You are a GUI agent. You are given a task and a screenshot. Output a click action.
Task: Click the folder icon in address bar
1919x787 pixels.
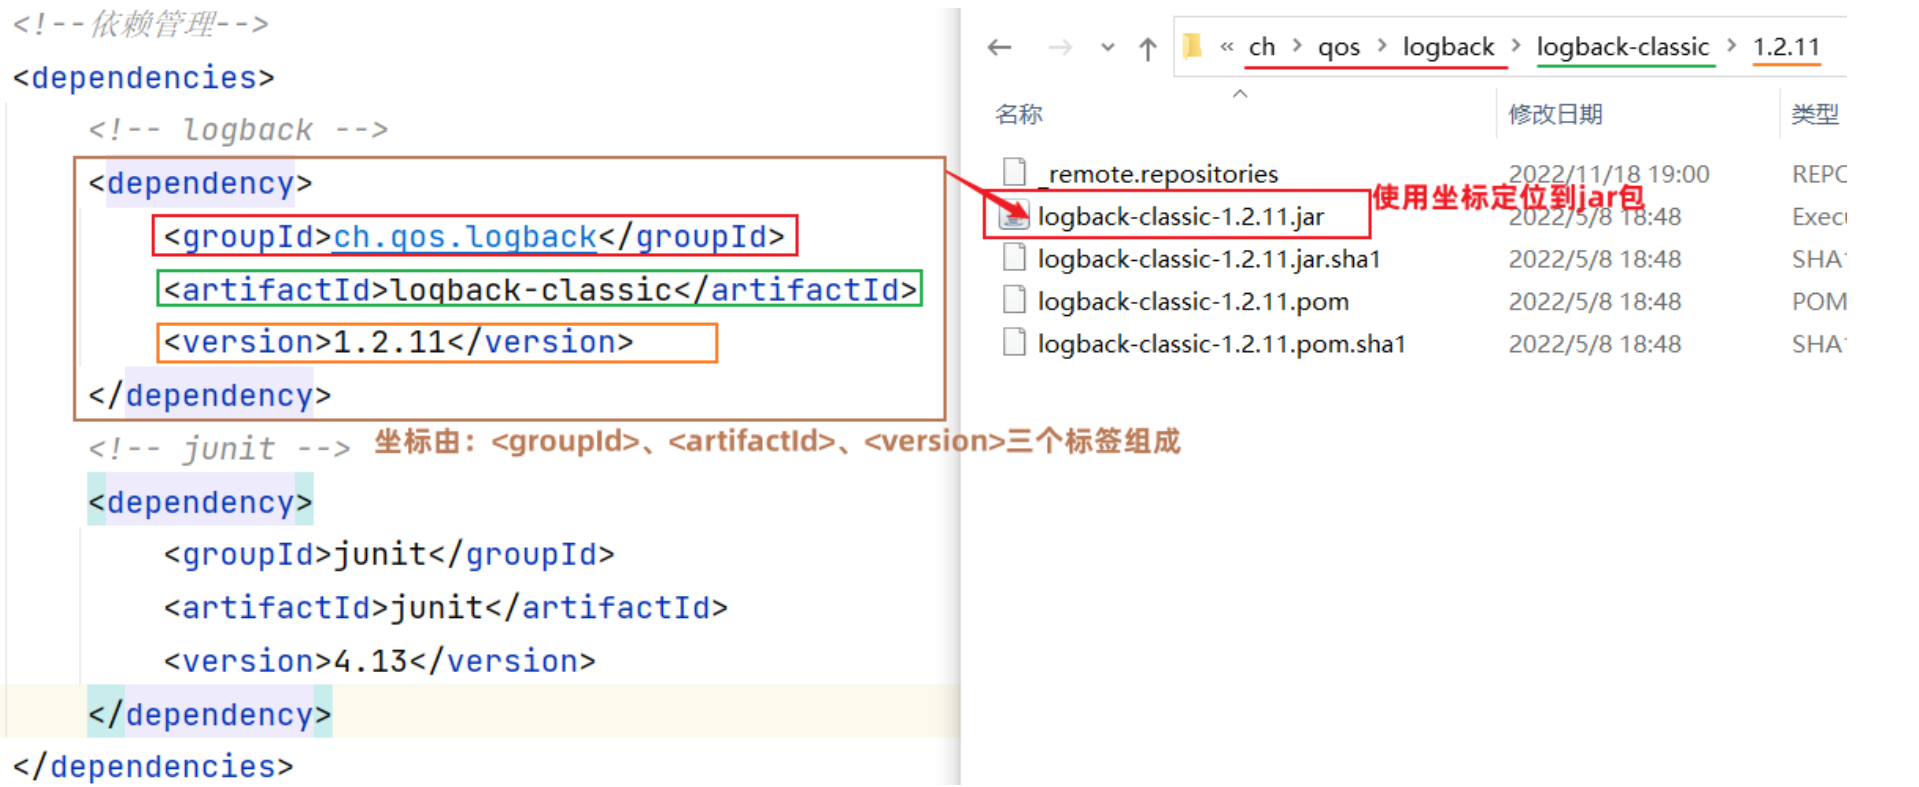pyautogui.click(x=1192, y=46)
